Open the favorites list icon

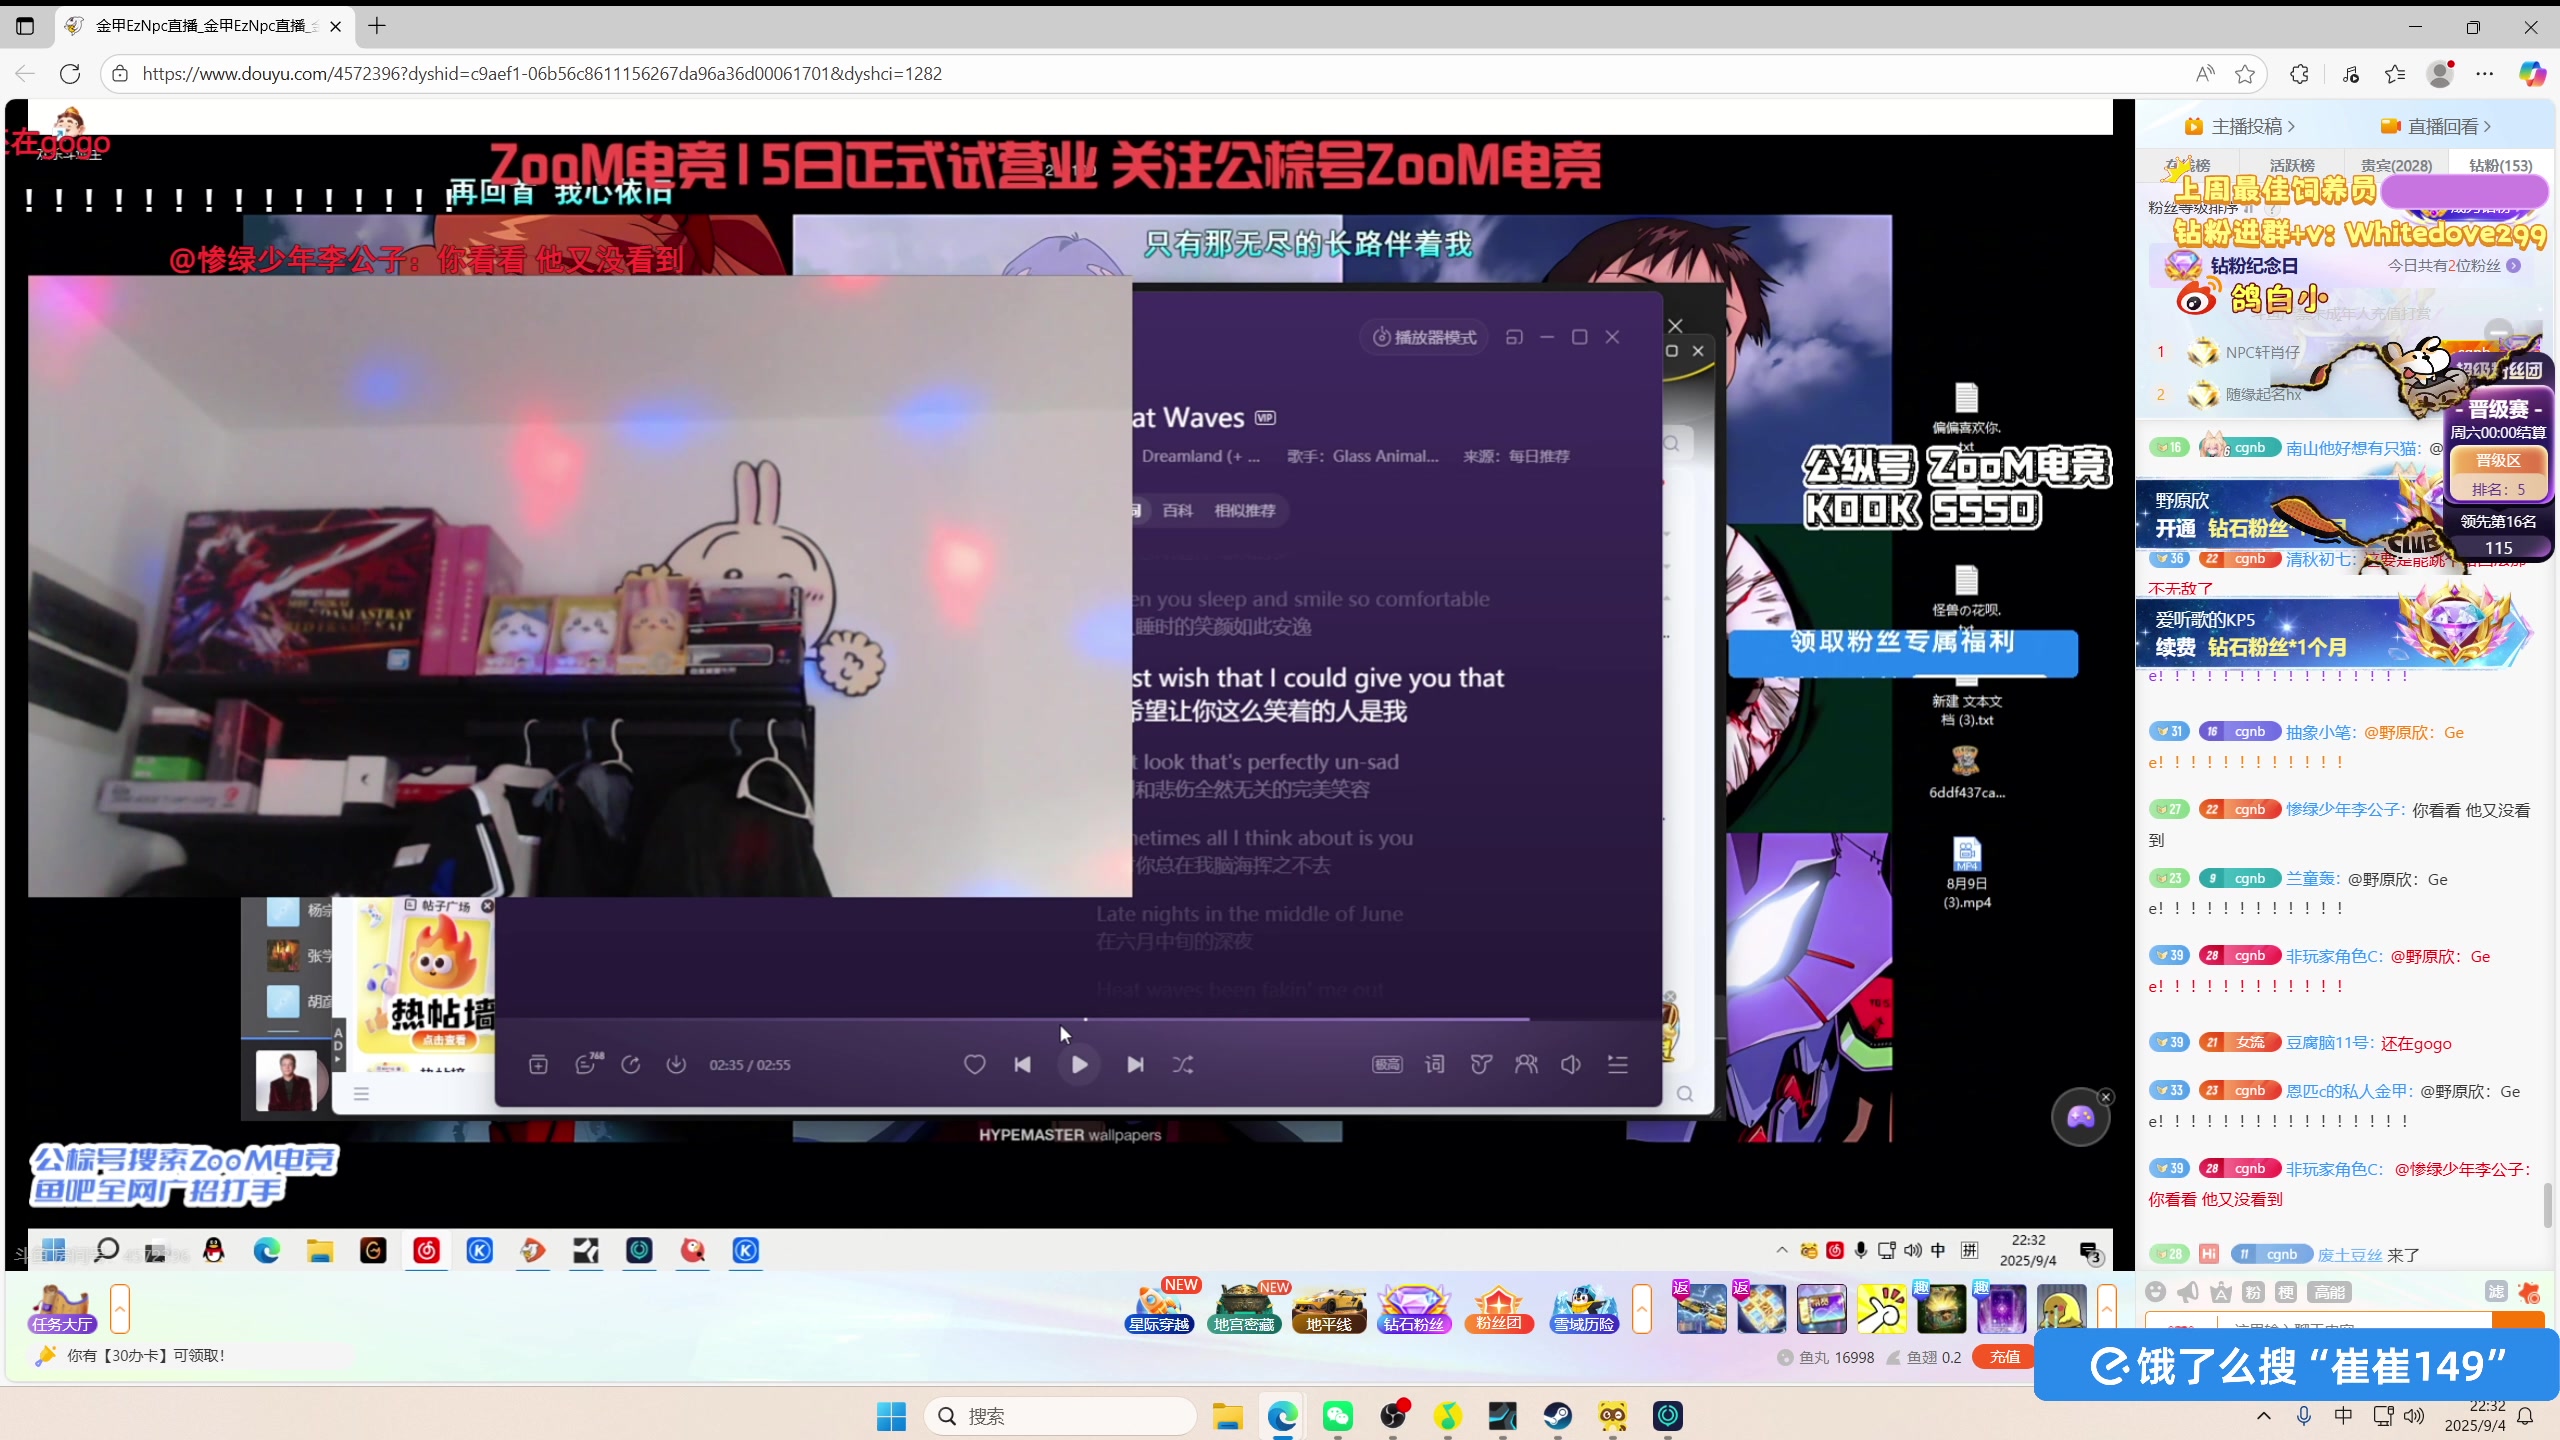point(2395,74)
